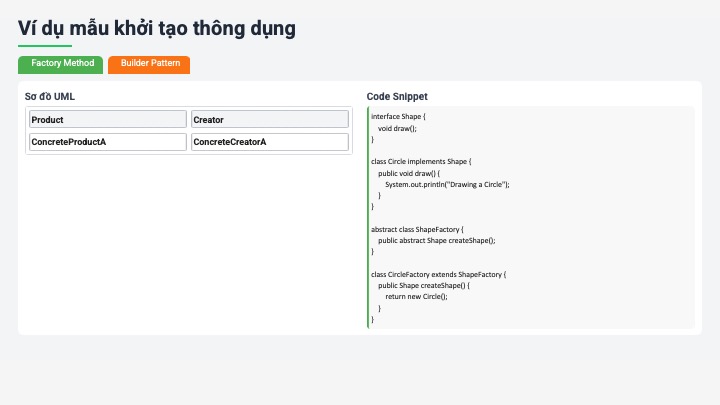
Task: Select the Creator box in UML diagram
Action: tap(269, 120)
